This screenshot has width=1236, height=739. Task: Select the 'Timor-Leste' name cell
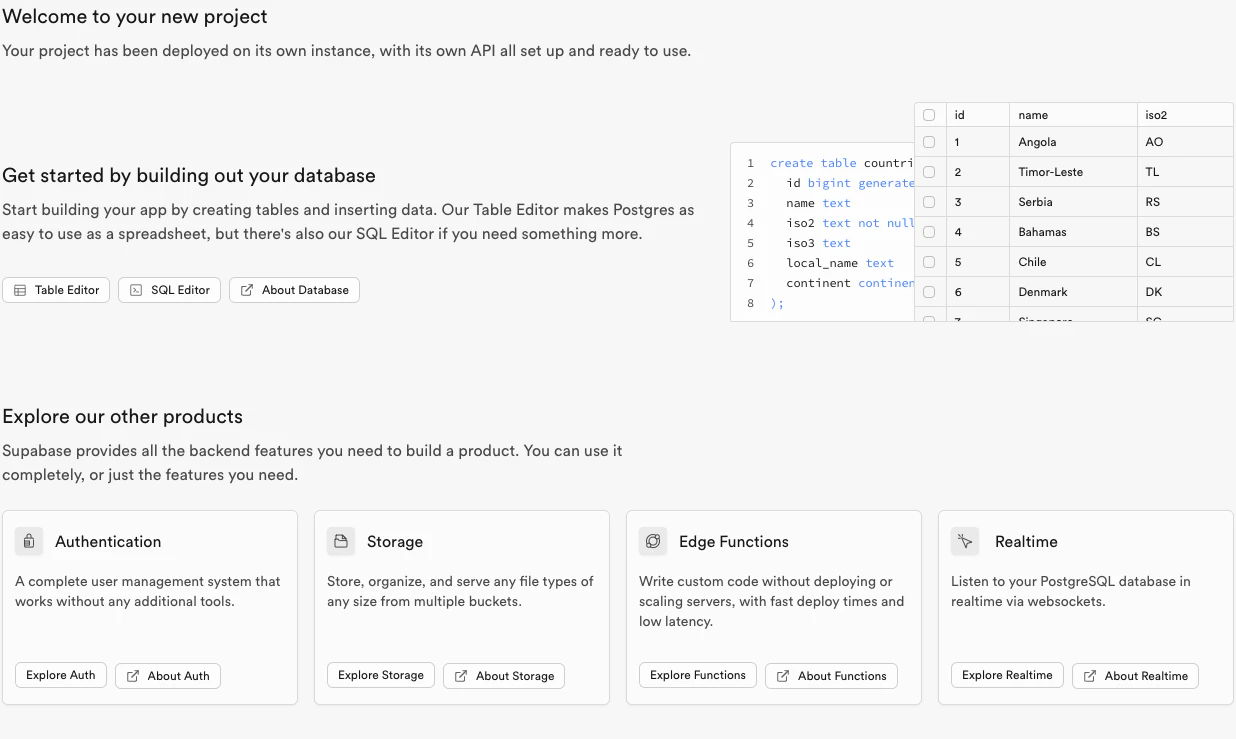click(x=1073, y=172)
